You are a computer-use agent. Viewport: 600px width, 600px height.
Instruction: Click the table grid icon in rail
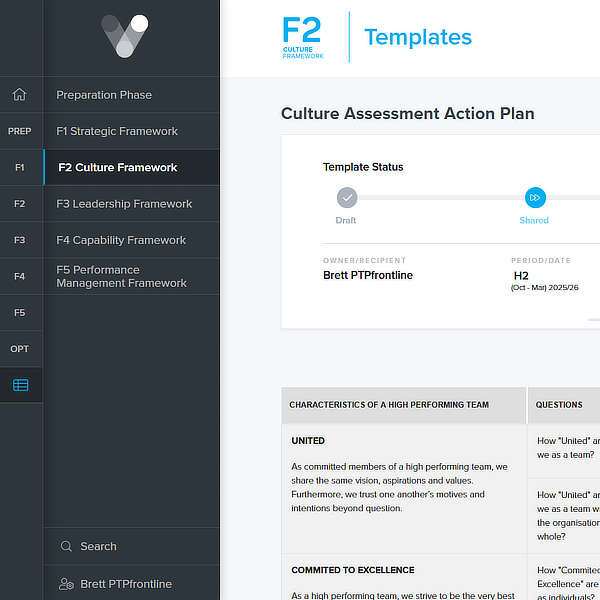coord(20,385)
